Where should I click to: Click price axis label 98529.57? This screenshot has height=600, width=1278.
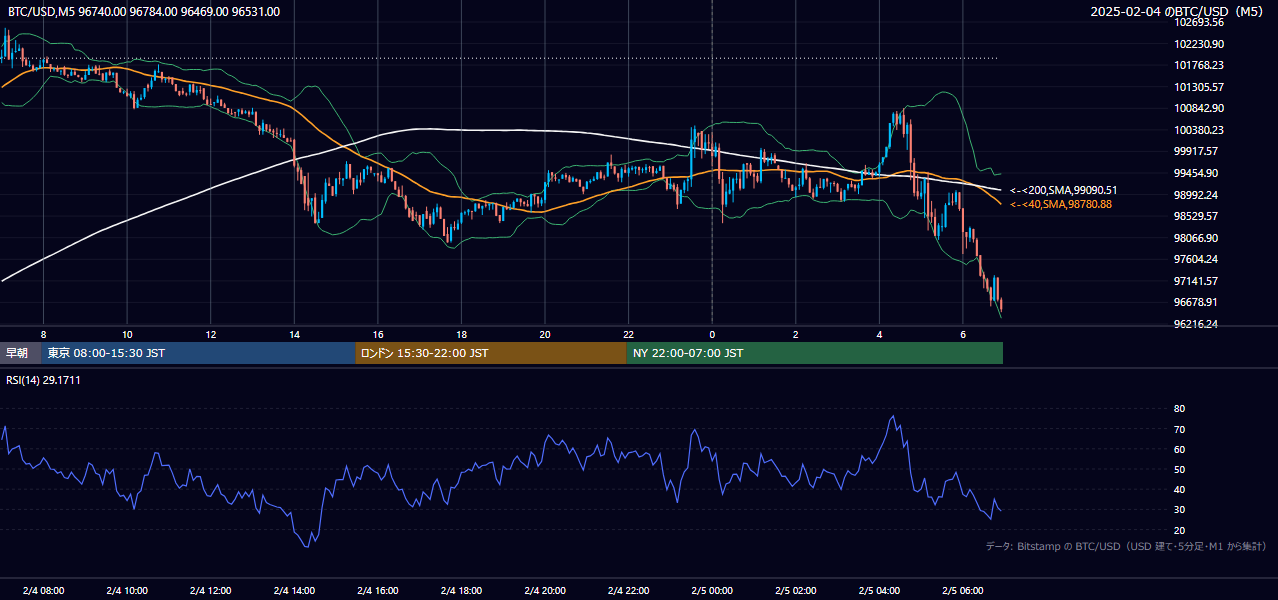tap(1197, 216)
